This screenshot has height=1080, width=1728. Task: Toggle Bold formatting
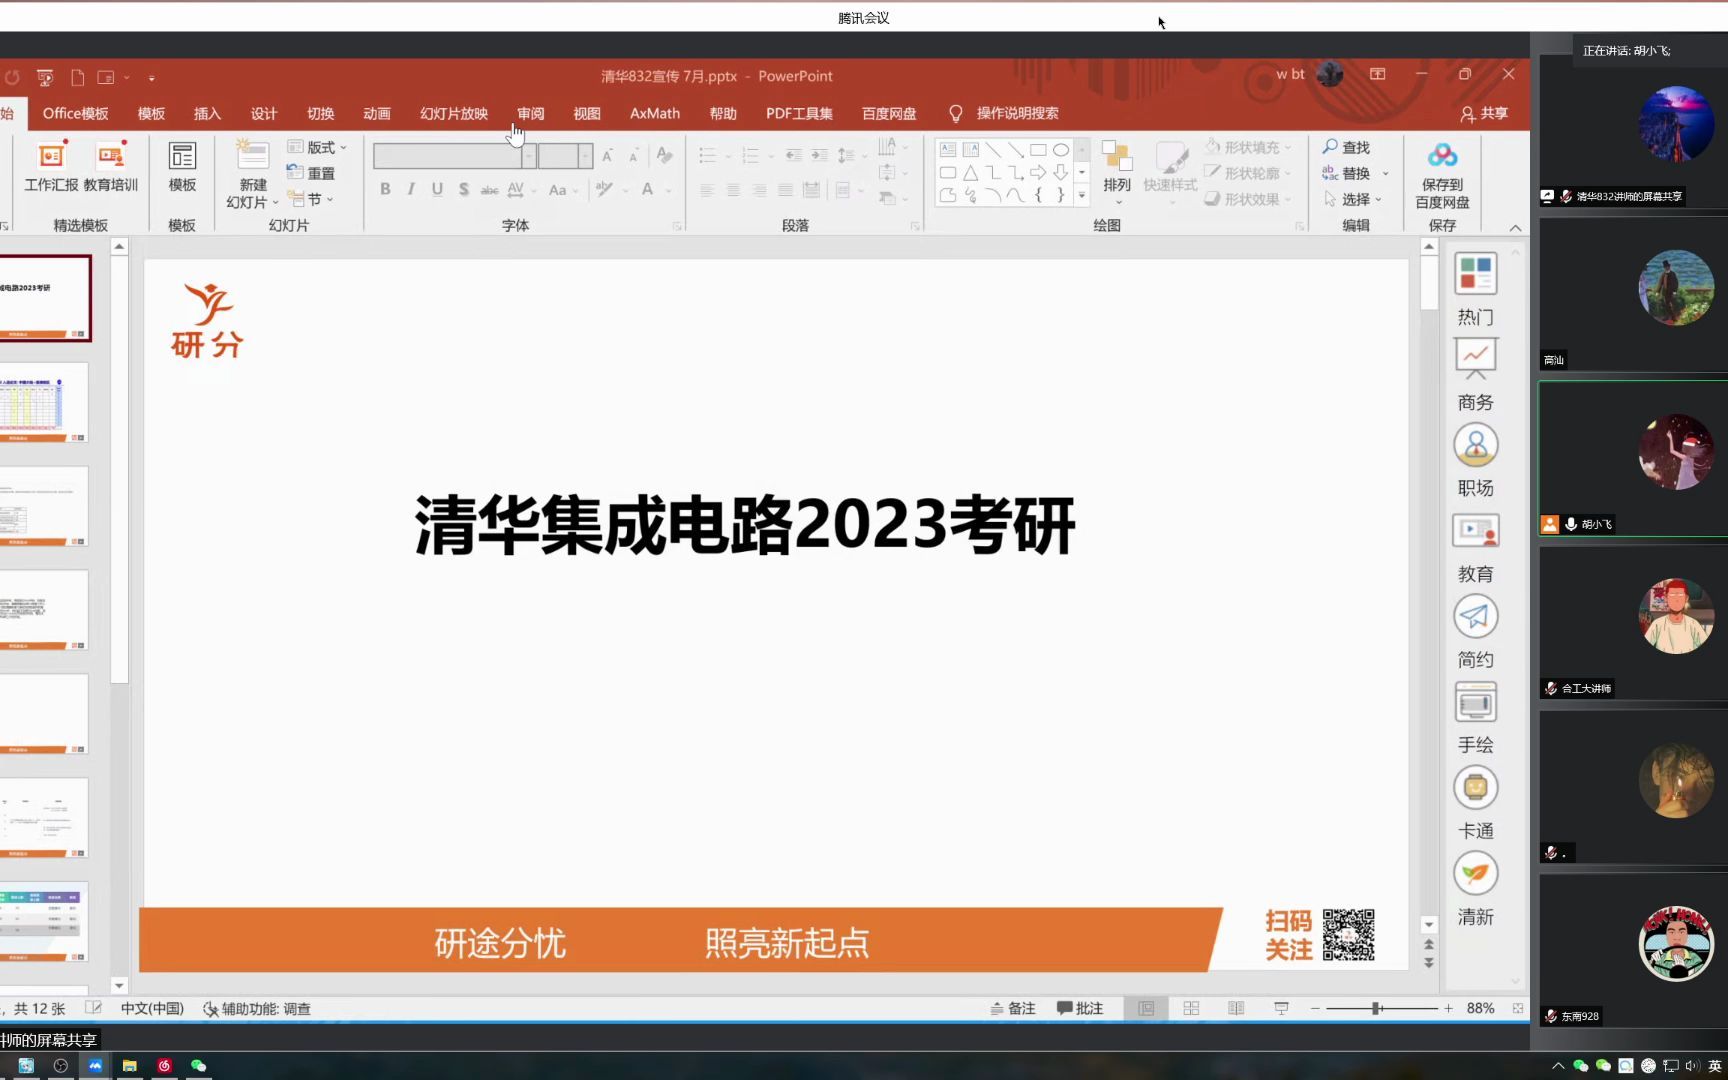[385, 189]
